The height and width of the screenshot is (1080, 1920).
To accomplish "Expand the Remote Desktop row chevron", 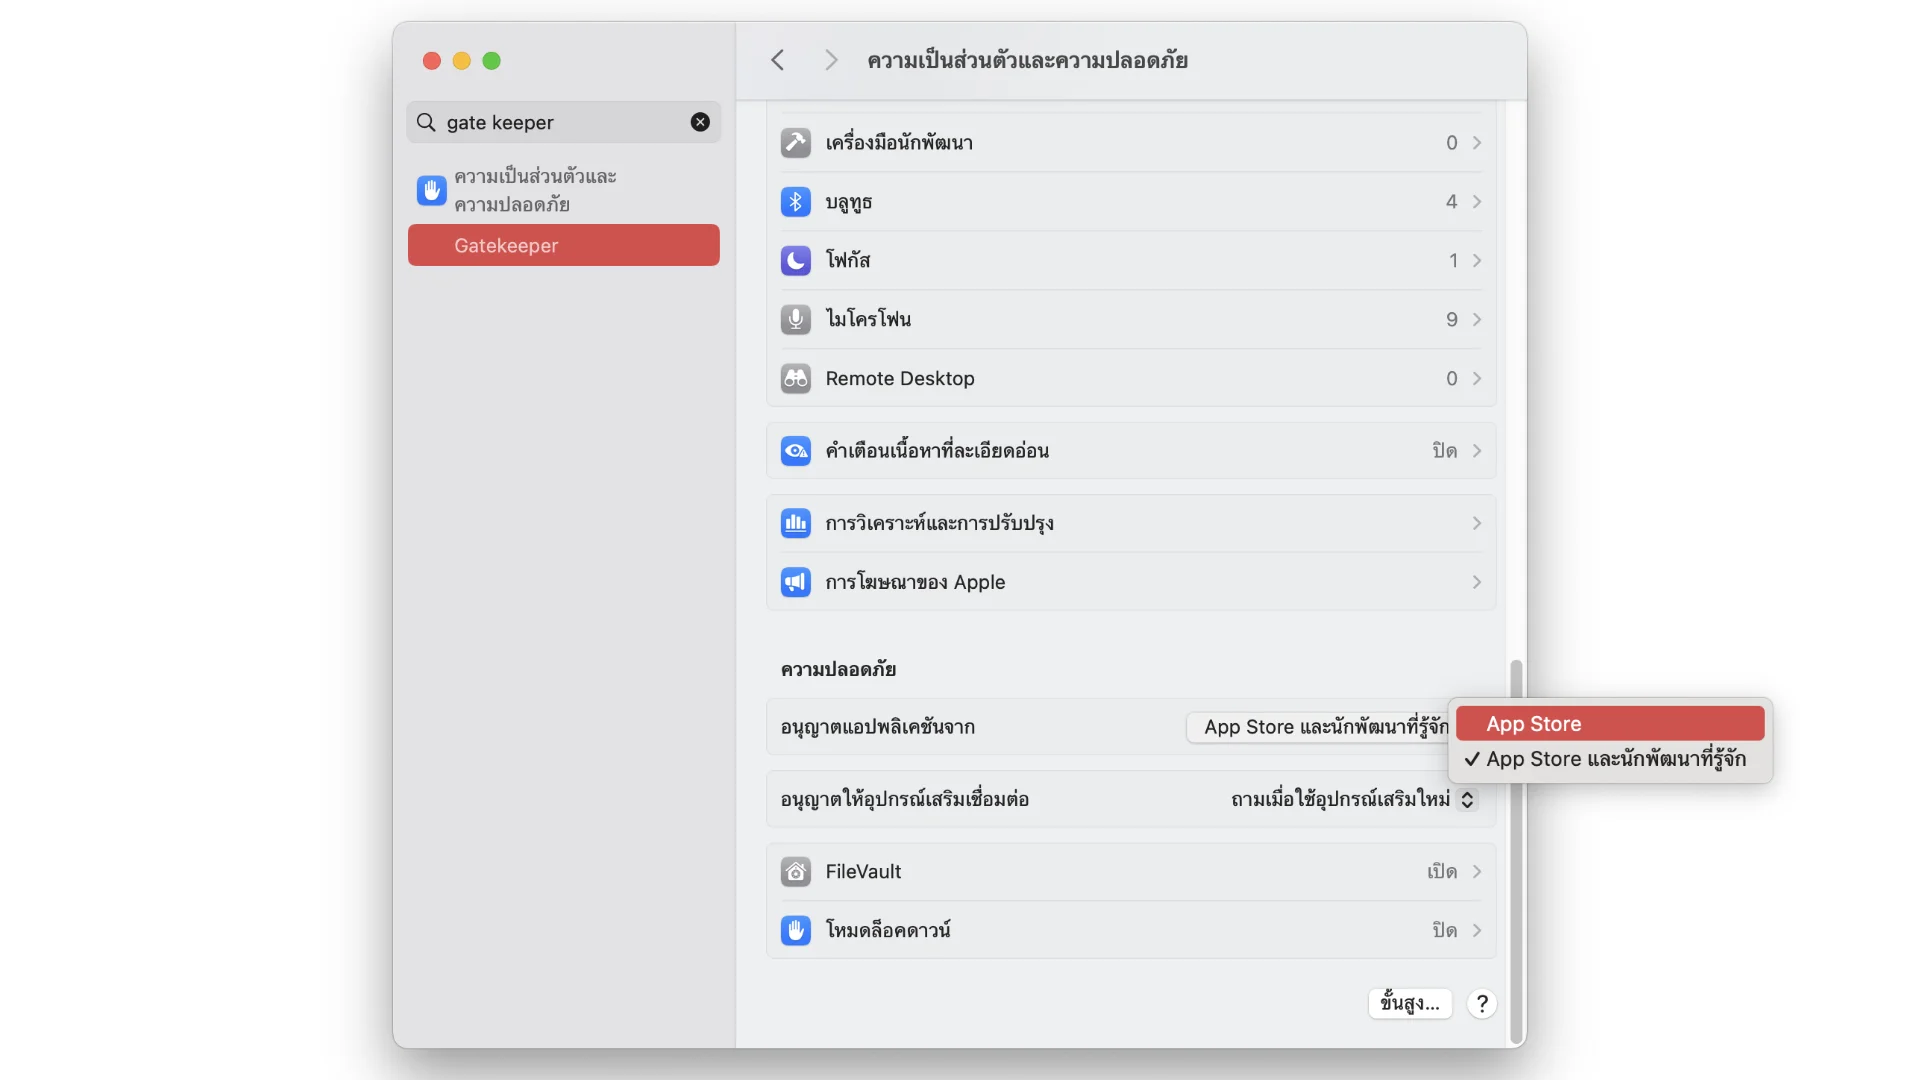I will 1476,379.
